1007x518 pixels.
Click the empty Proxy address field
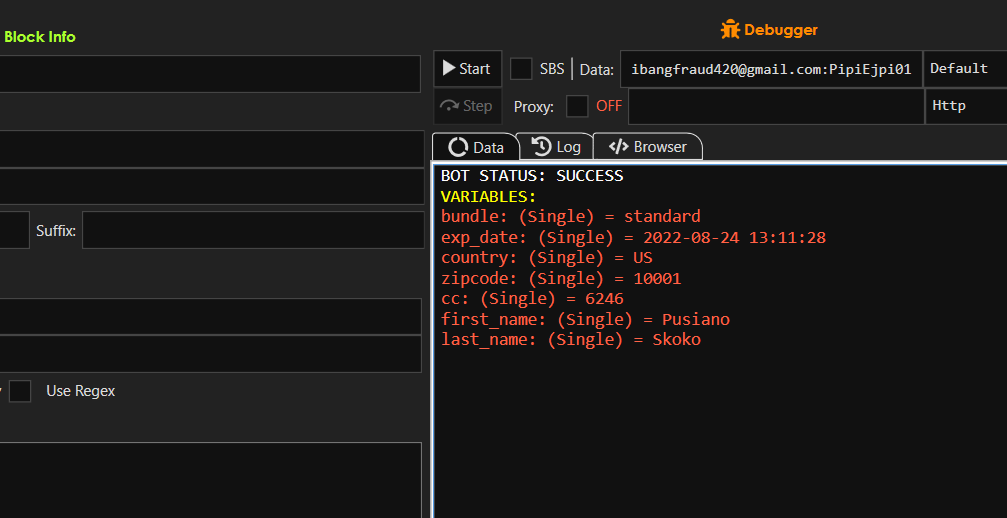776,106
